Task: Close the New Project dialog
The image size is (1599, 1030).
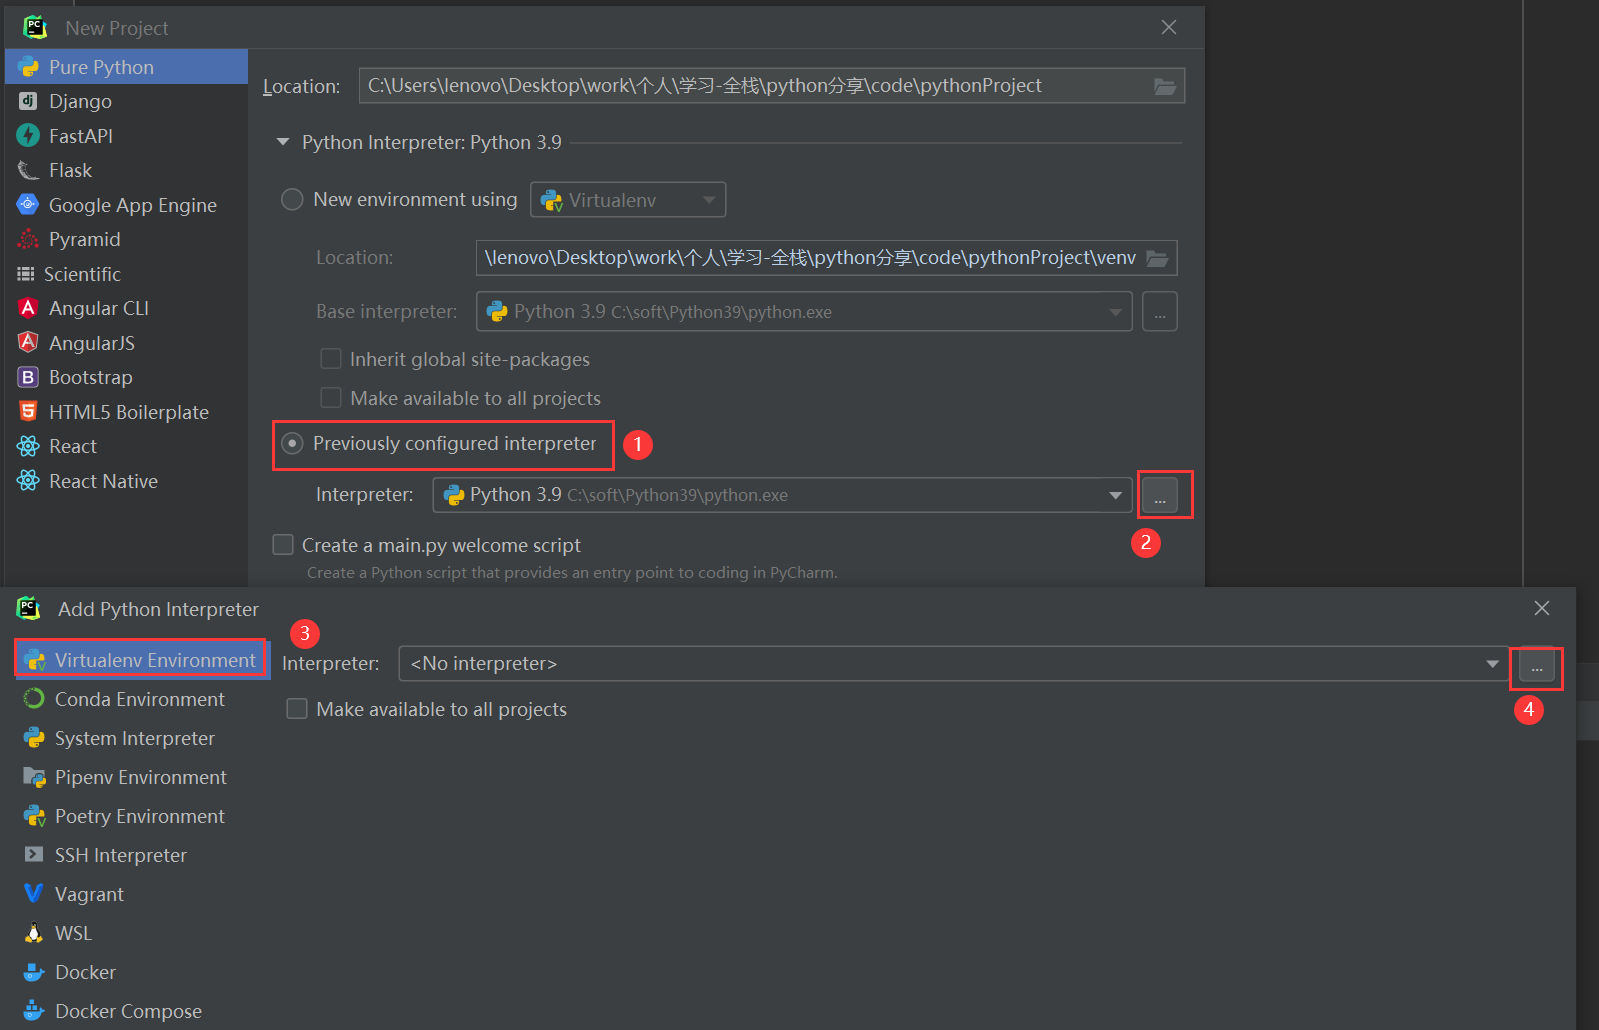Action: (1169, 27)
